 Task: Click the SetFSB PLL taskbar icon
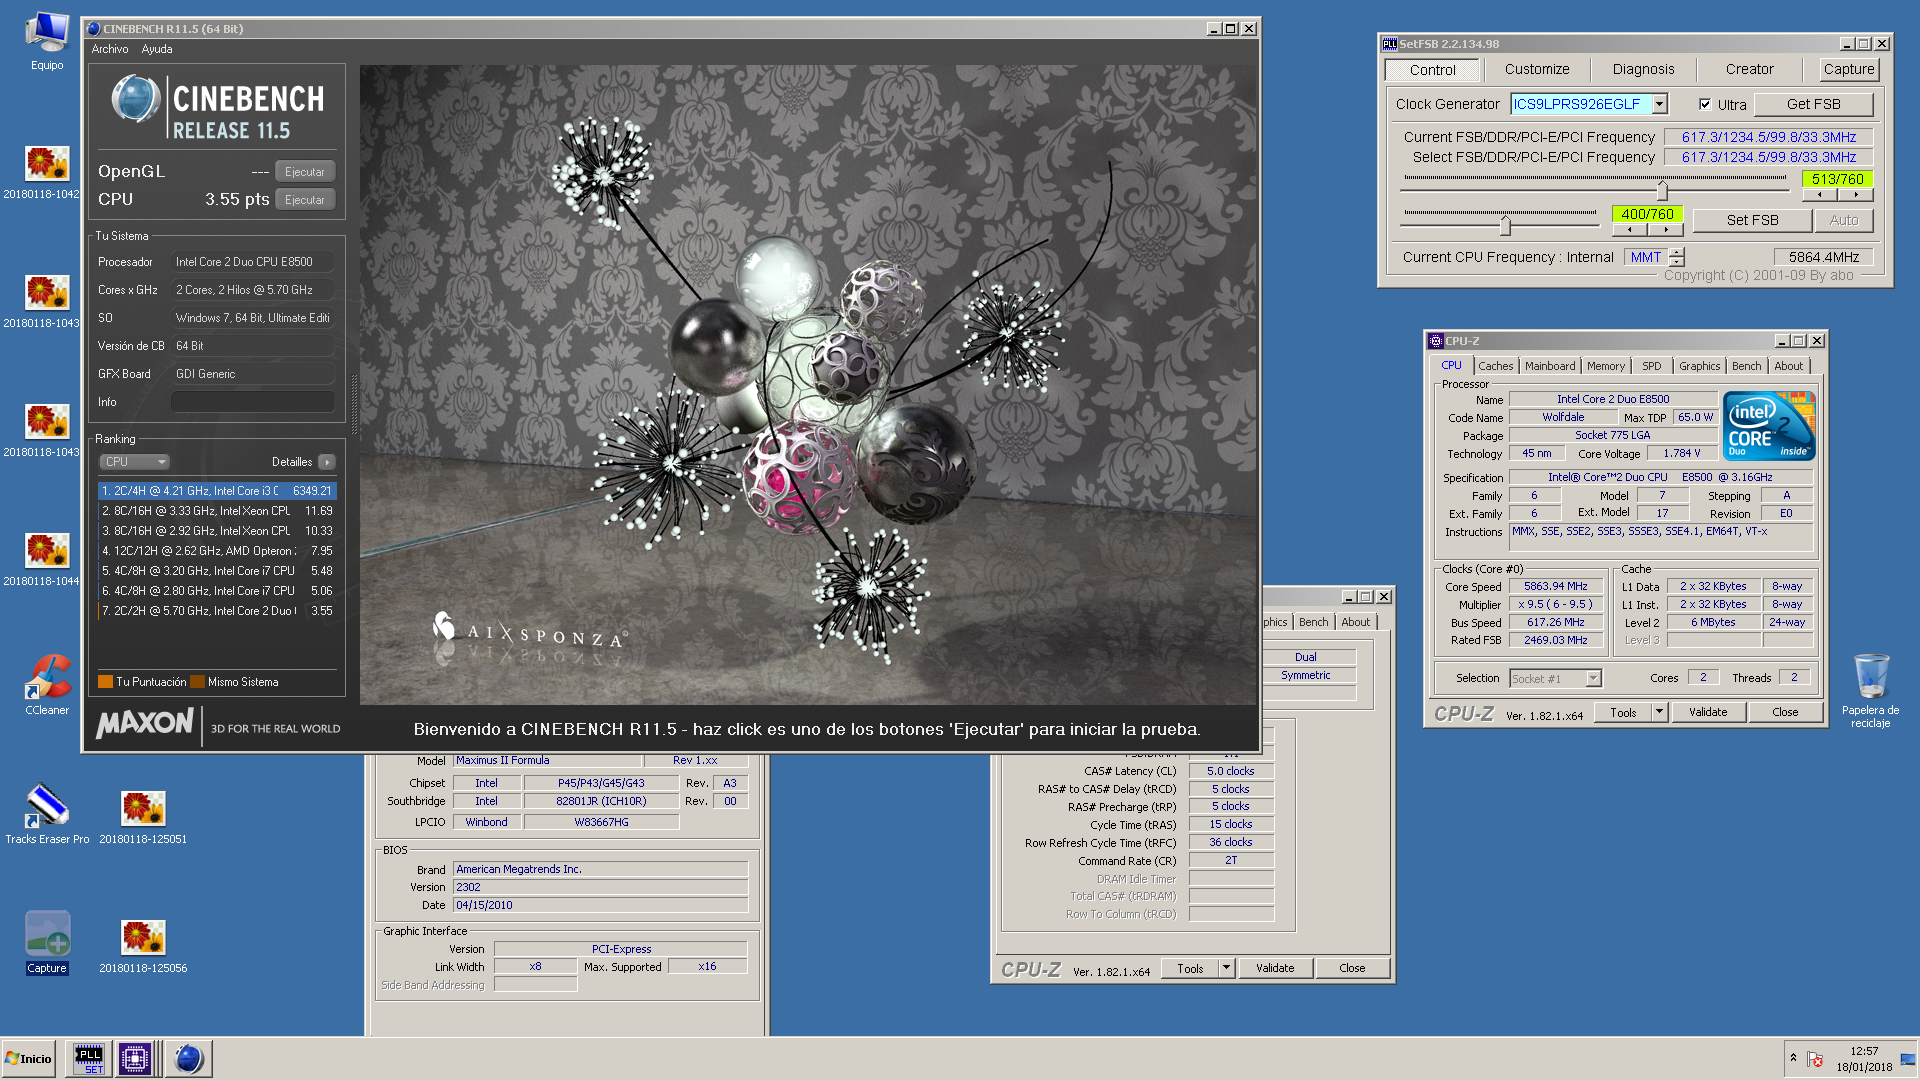tap(89, 1059)
